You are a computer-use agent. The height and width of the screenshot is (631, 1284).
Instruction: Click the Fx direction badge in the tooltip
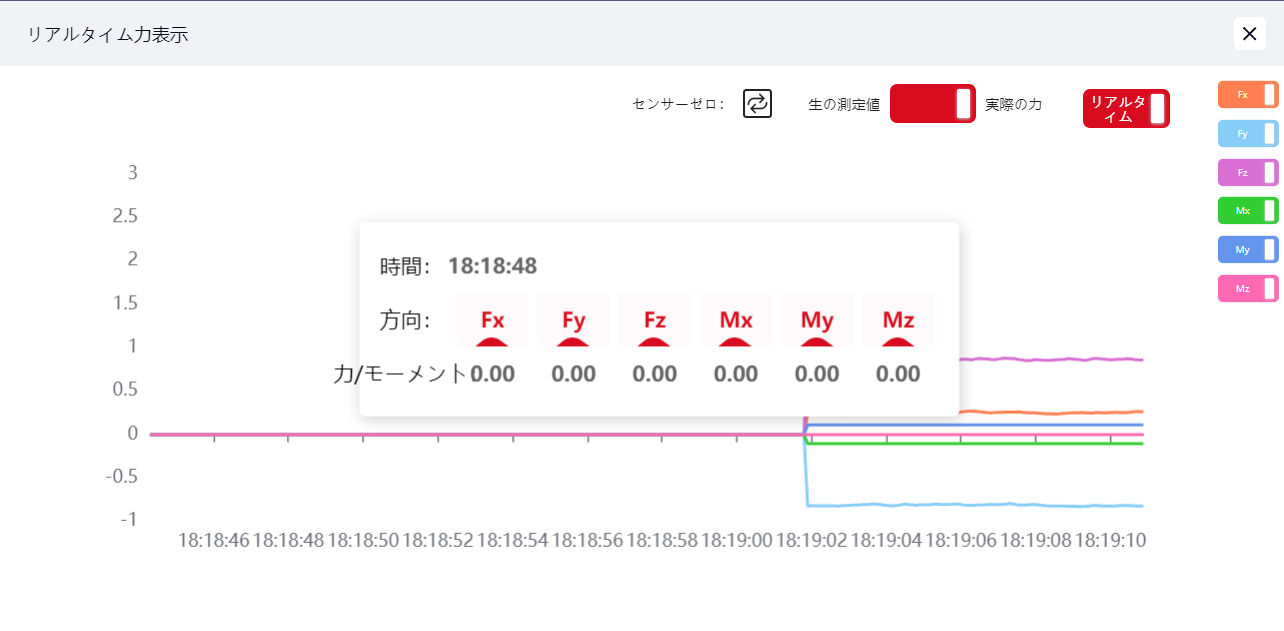pos(492,320)
